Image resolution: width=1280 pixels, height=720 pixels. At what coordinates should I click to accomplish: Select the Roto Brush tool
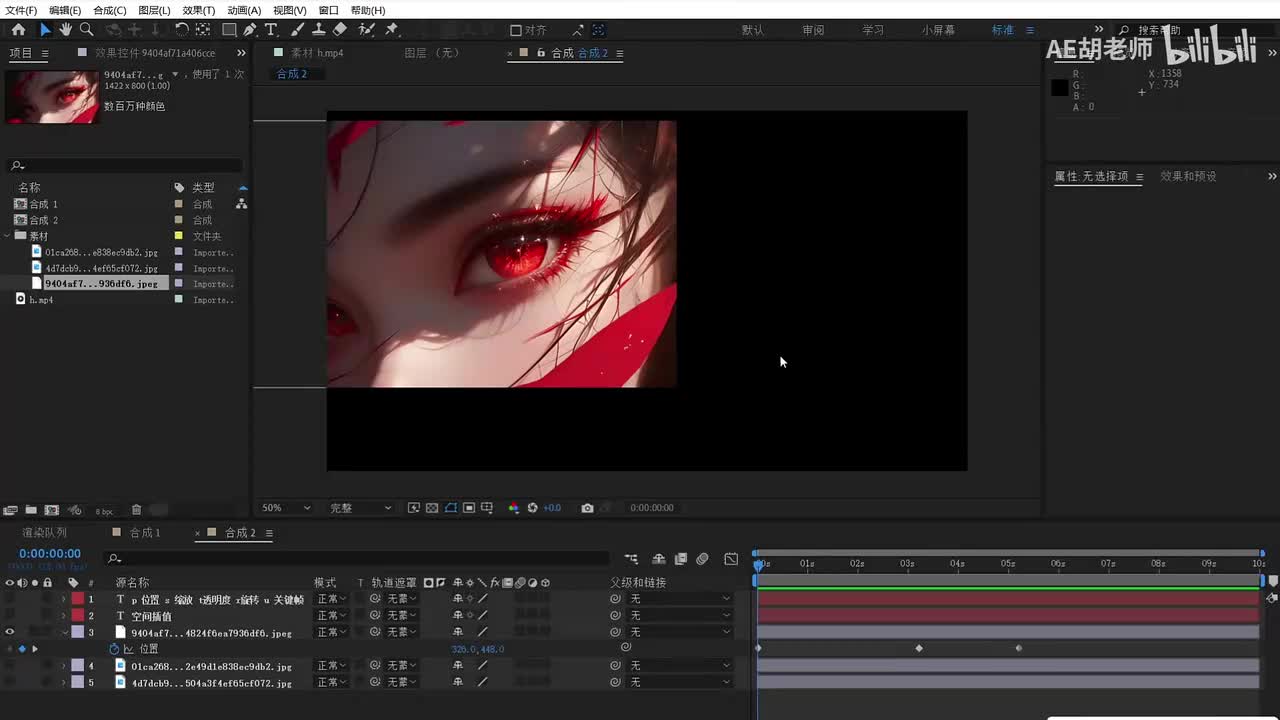367,30
